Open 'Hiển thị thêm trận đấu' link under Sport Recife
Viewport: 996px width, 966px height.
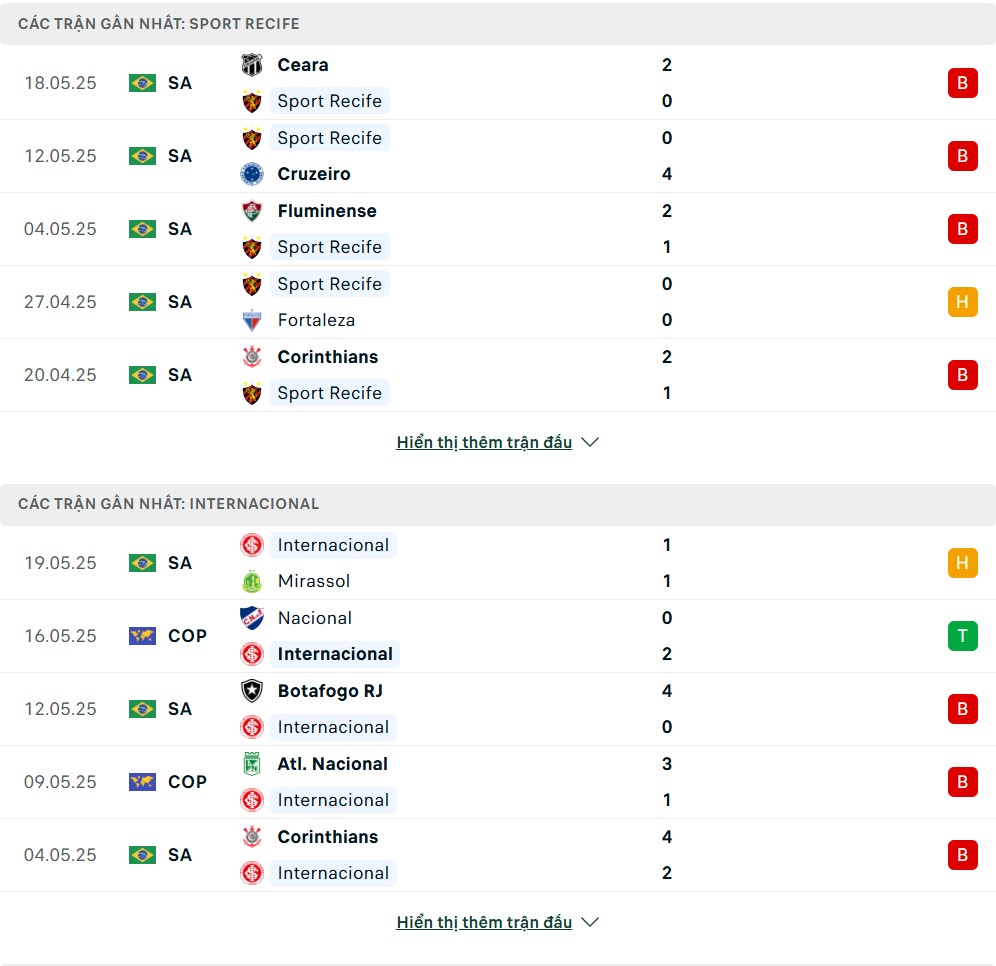[484, 442]
